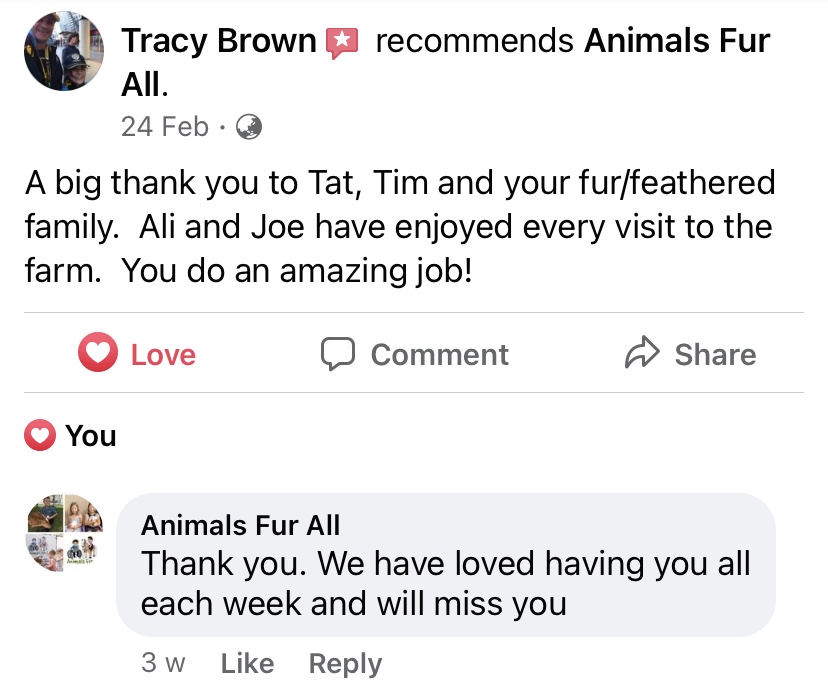Click the "3 w" comment timestamp
The width and height of the screenshot is (828, 690).
[163, 663]
